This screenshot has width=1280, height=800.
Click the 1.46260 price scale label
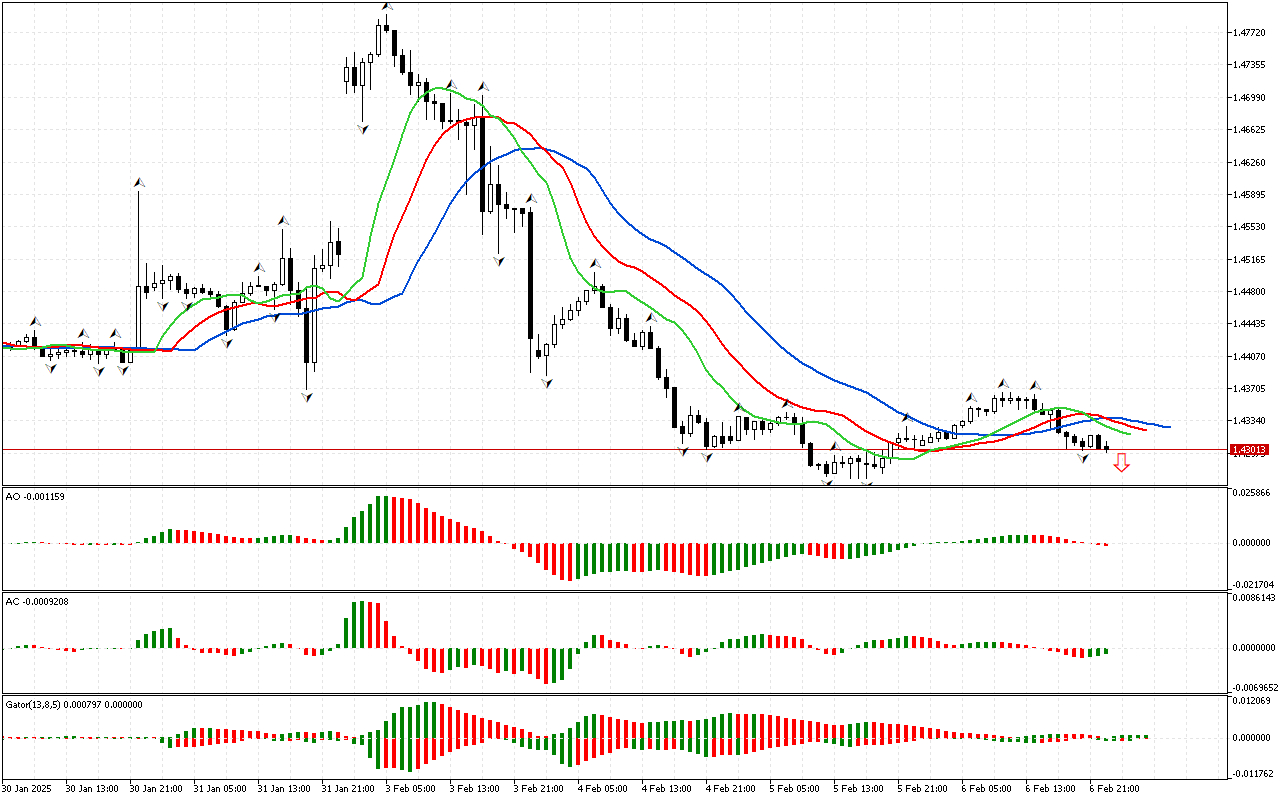[1249, 162]
